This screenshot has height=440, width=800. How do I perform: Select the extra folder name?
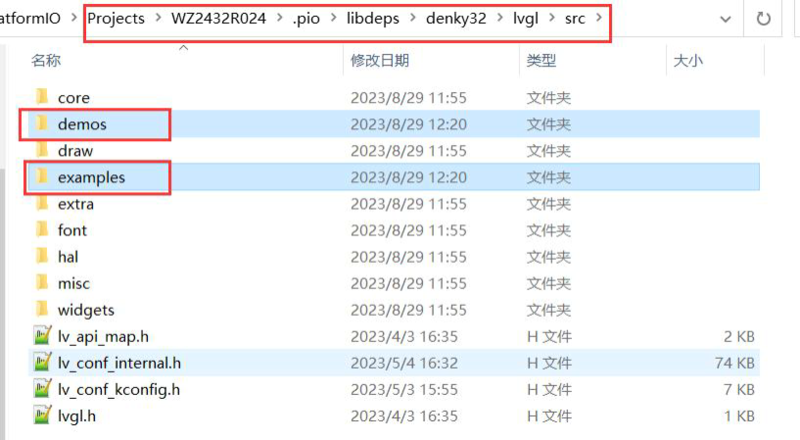coord(76,204)
